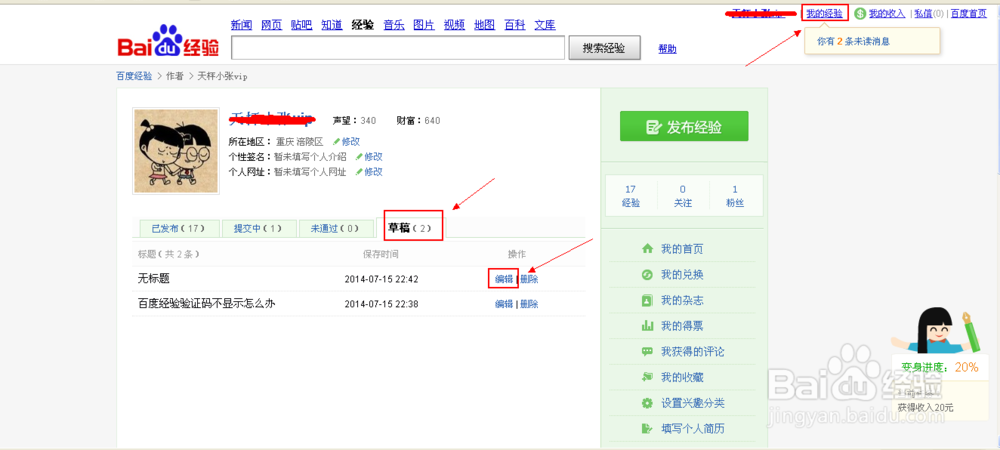The height and width of the screenshot is (450, 1000).
Task: Click the cartoon girl mascot with pen
Action: tap(938, 330)
